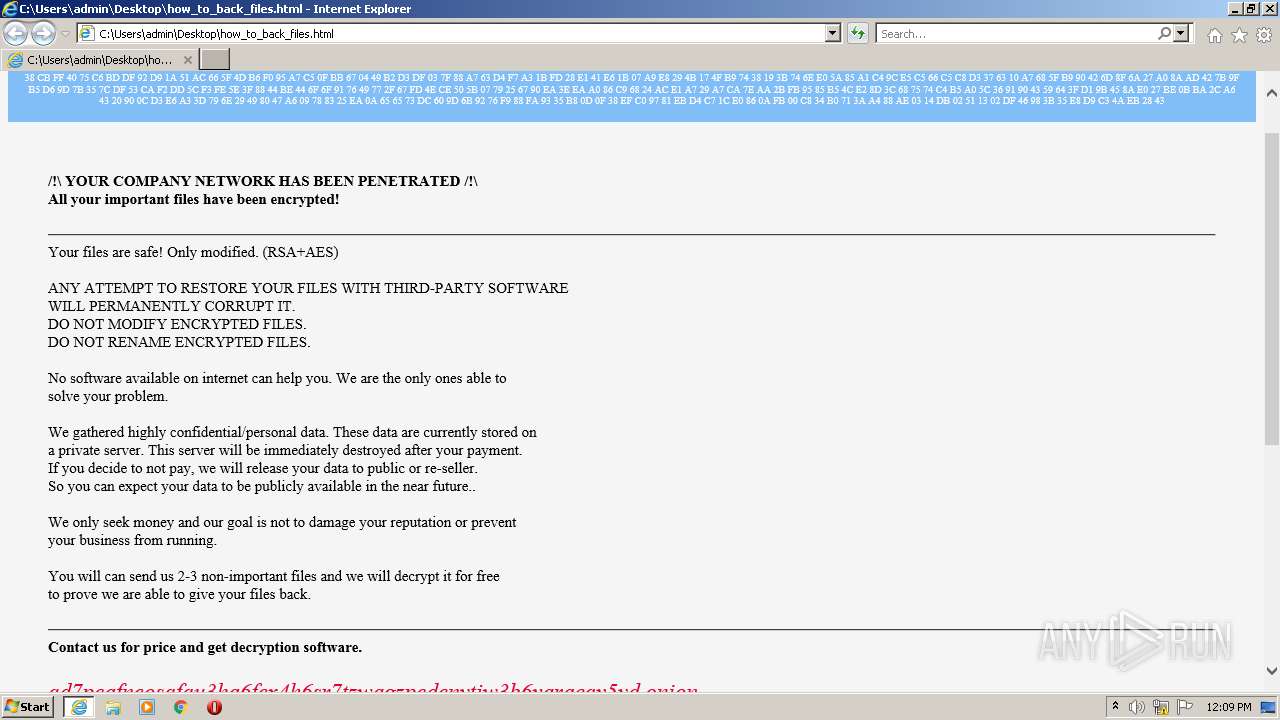Click 'No software available on internet' line
1280x720 pixels.
277,378
